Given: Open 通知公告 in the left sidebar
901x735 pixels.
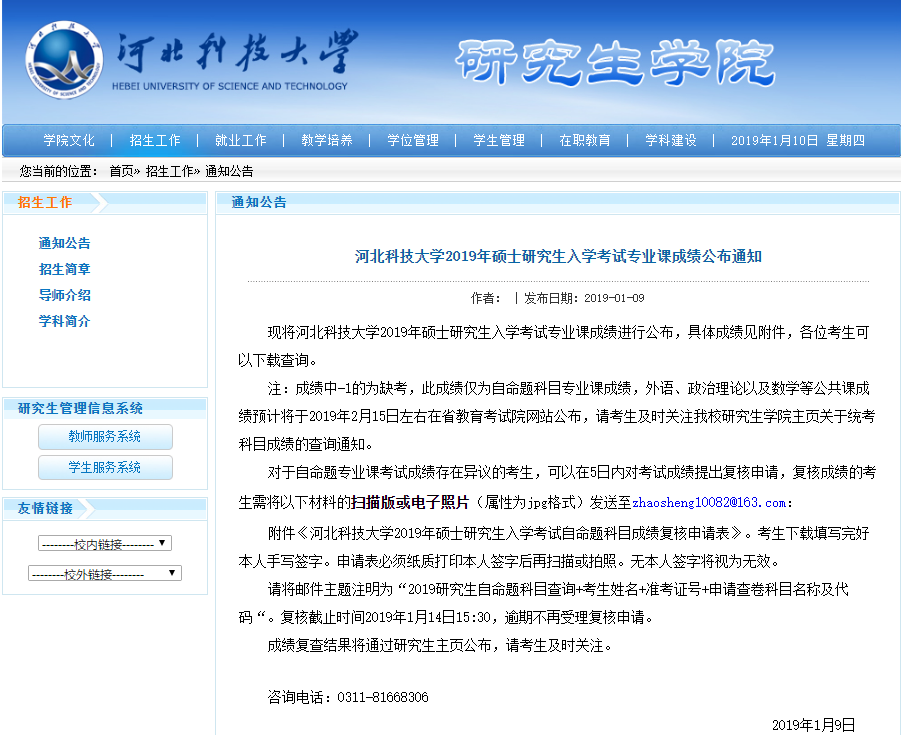Looking at the screenshot, I should 65,243.
